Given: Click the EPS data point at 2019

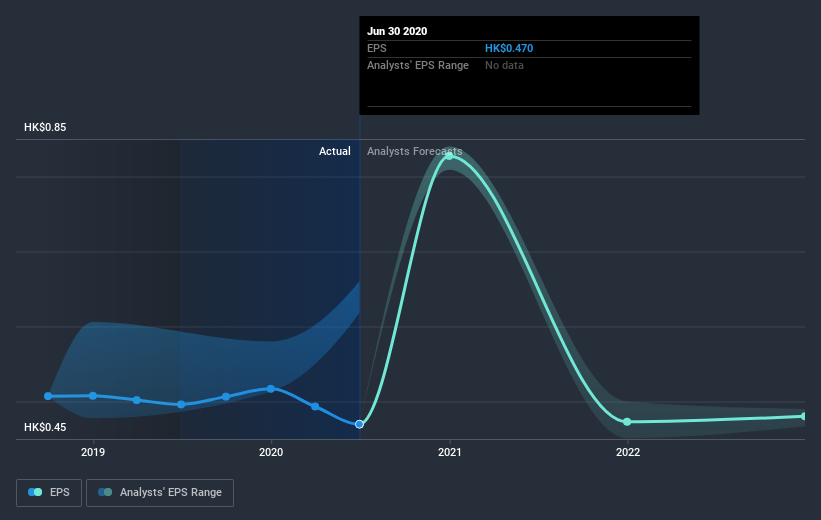Looking at the screenshot, I should (x=93, y=395).
